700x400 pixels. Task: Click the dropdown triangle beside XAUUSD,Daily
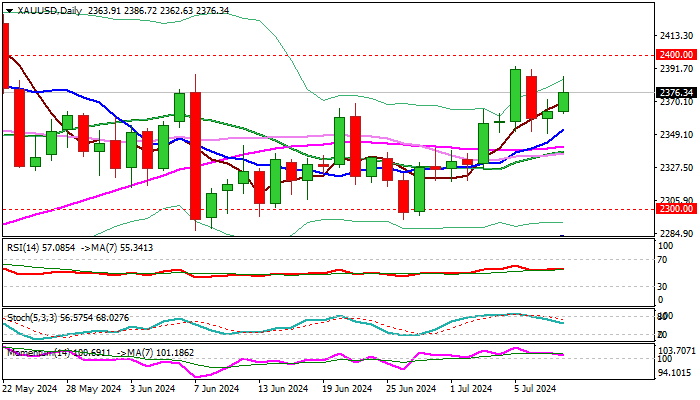(x=8, y=10)
